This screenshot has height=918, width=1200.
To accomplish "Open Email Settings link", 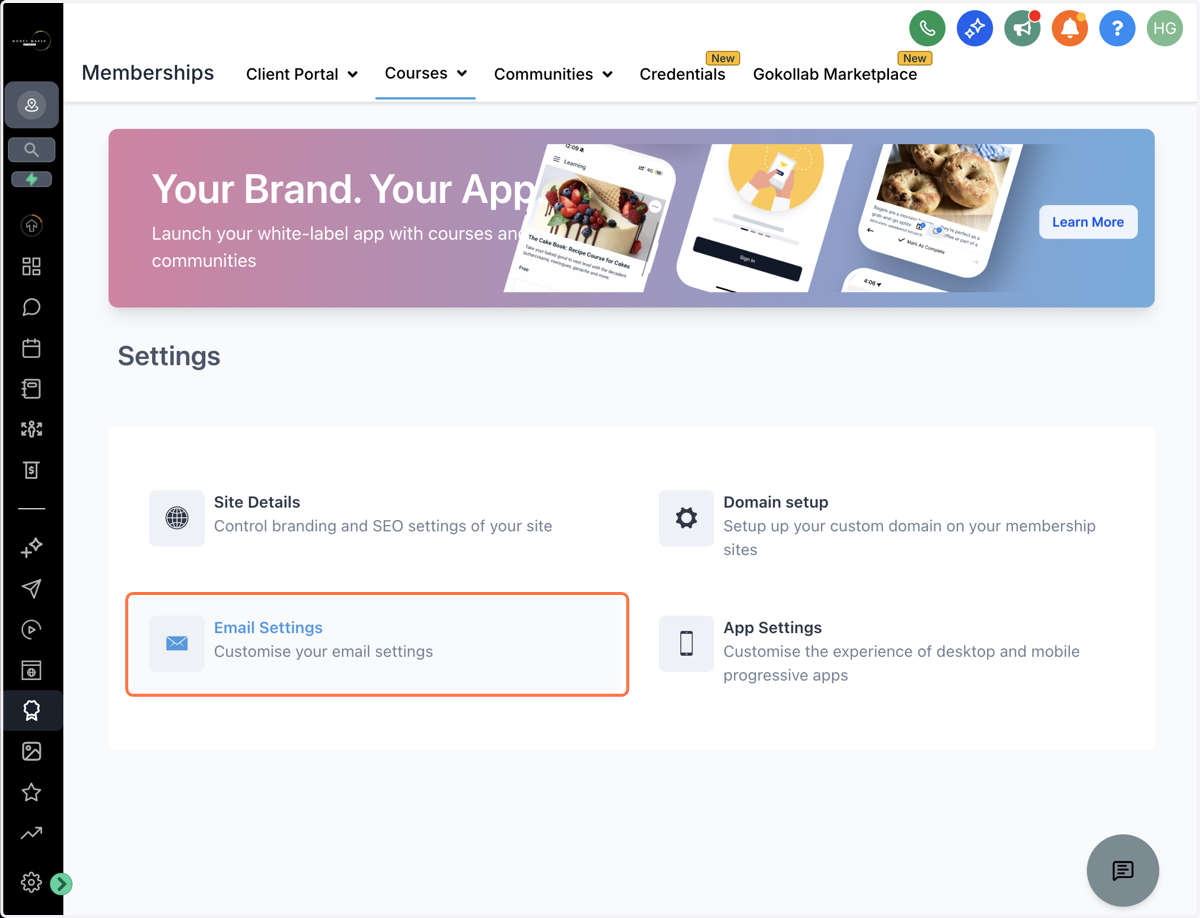I will (268, 627).
